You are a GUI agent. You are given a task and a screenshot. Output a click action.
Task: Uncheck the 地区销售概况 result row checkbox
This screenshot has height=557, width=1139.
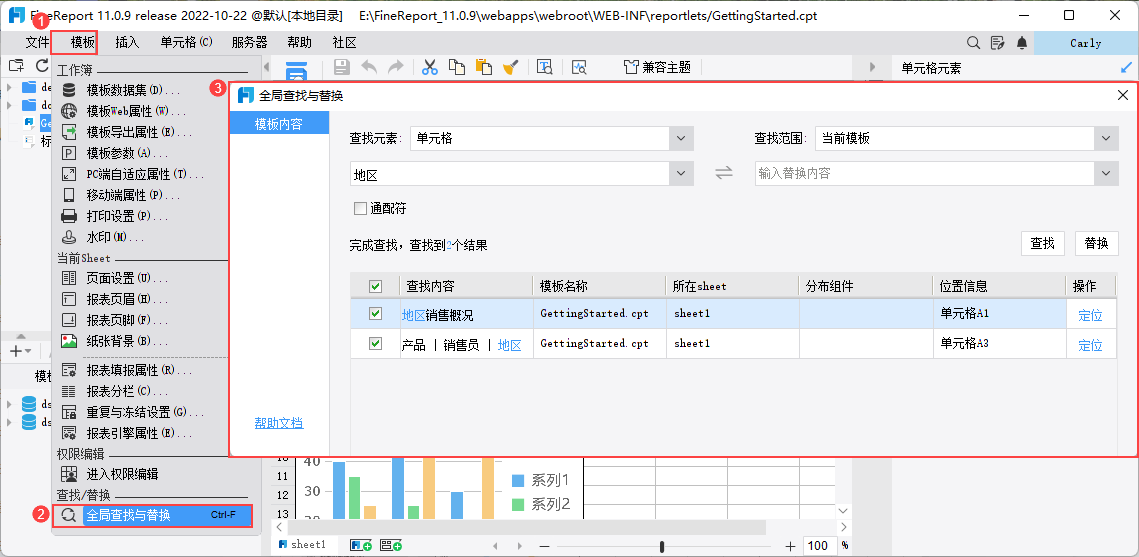pyautogui.click(x=376, y=314)
